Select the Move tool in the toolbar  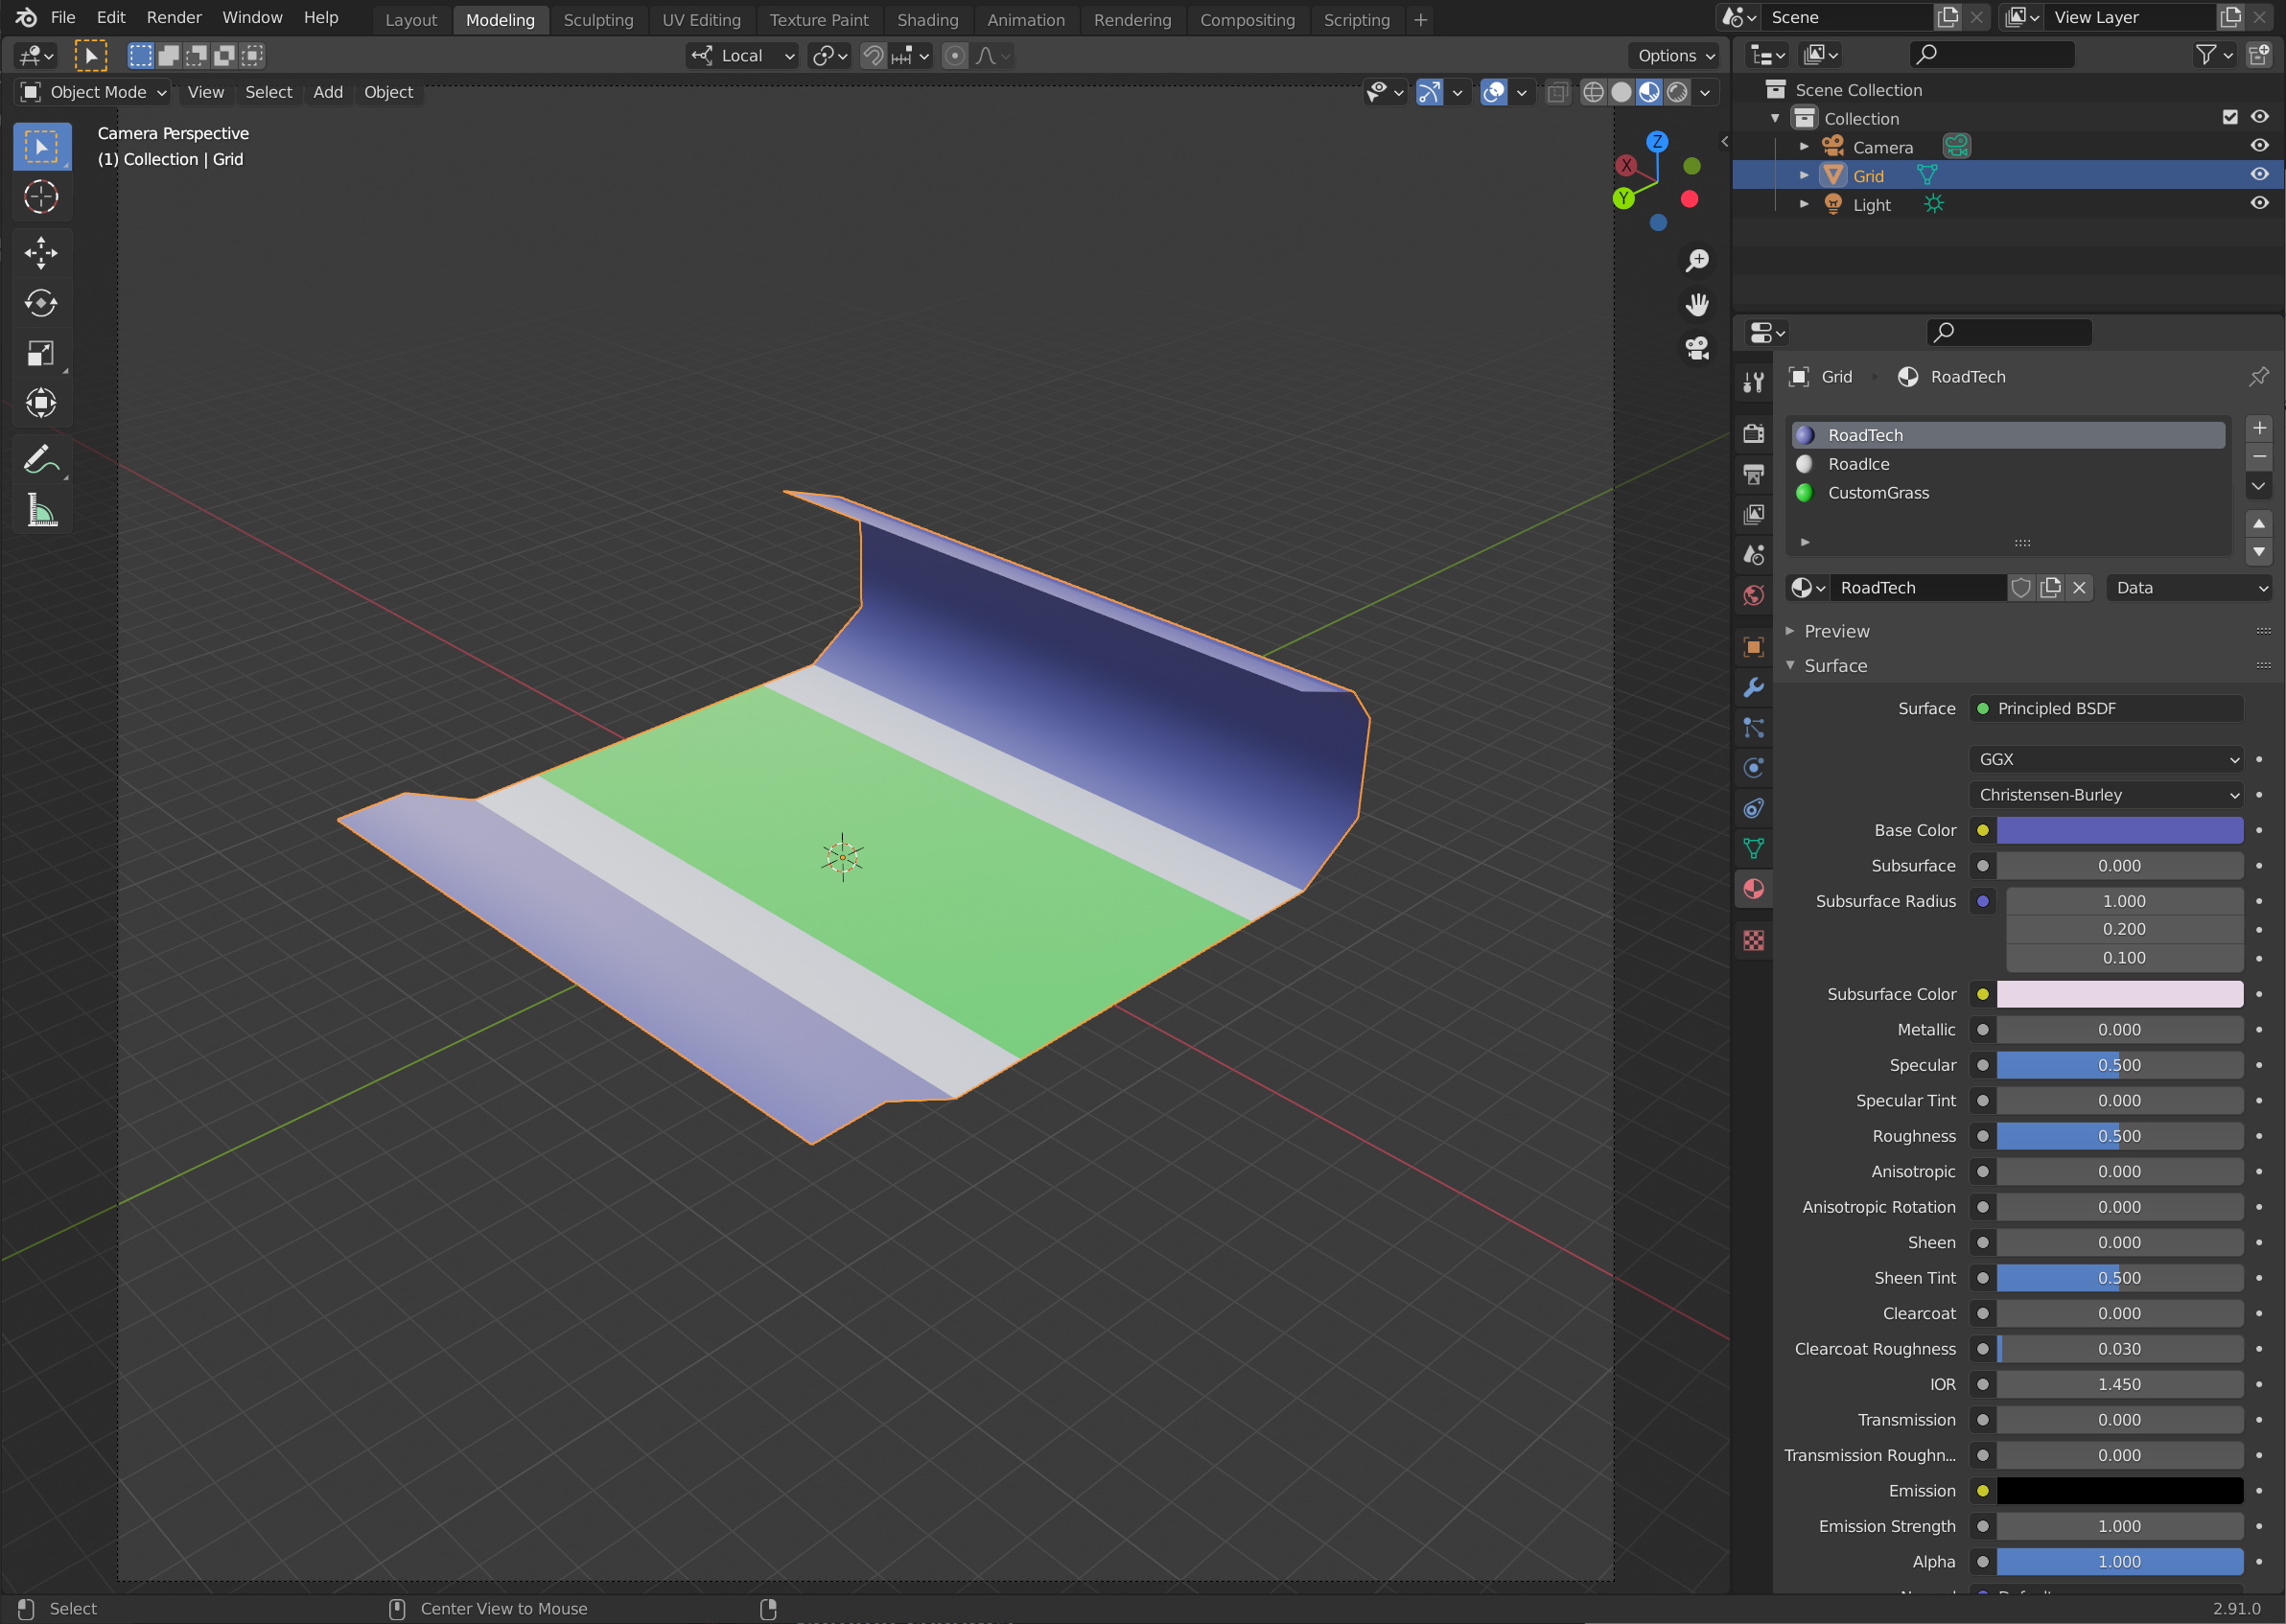pos(41,253)
